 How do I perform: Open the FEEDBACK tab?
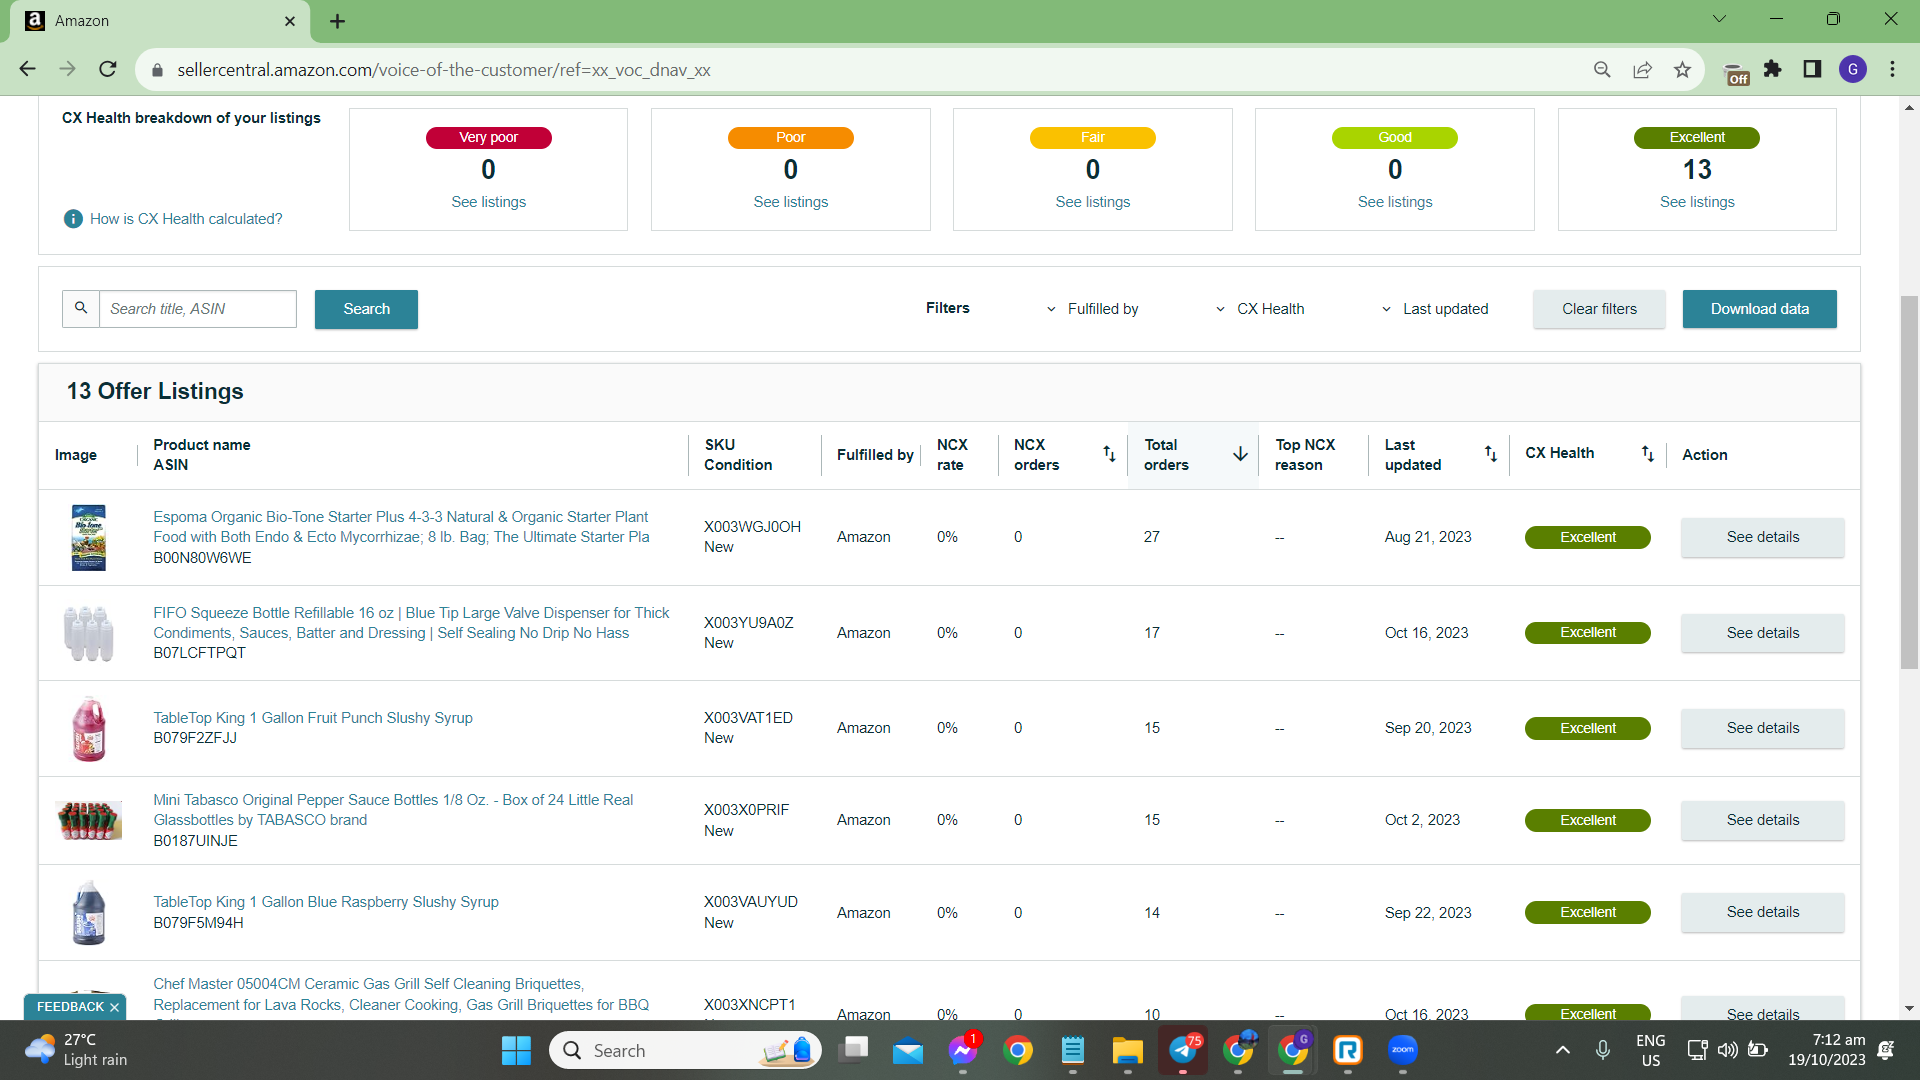tap(70, 1007)
